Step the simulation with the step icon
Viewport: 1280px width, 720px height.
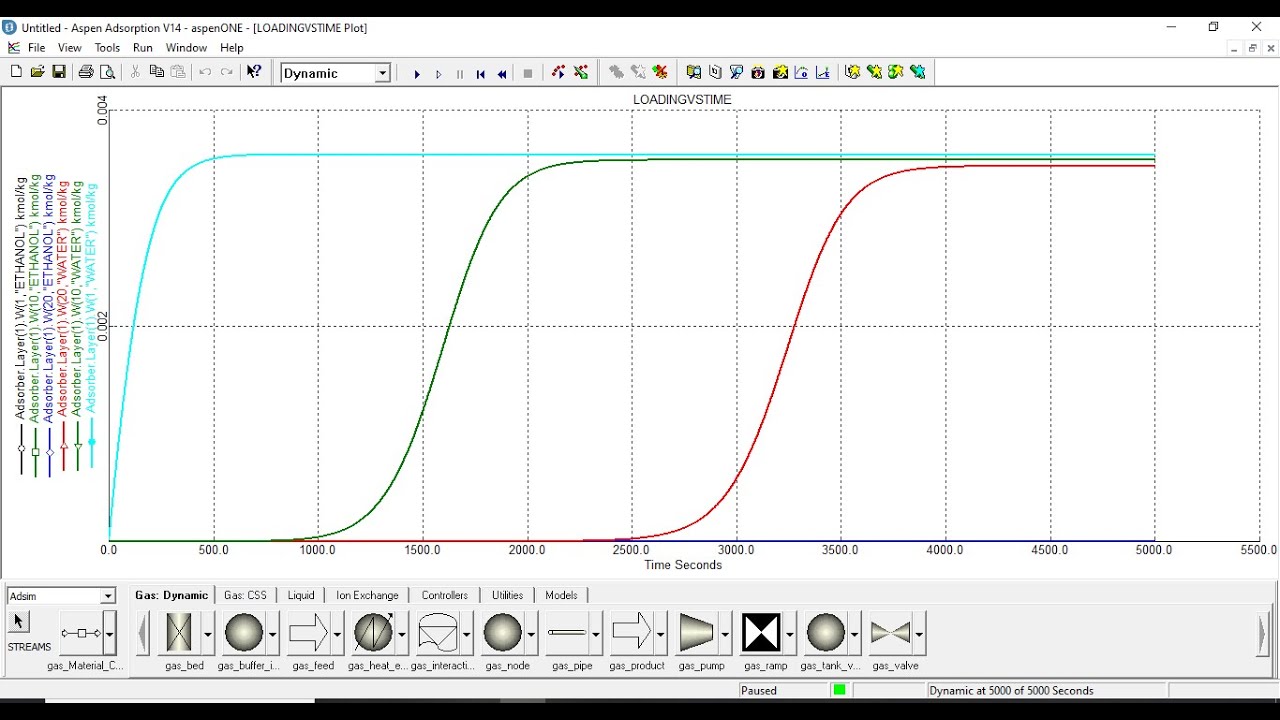[x=438, y=74]
